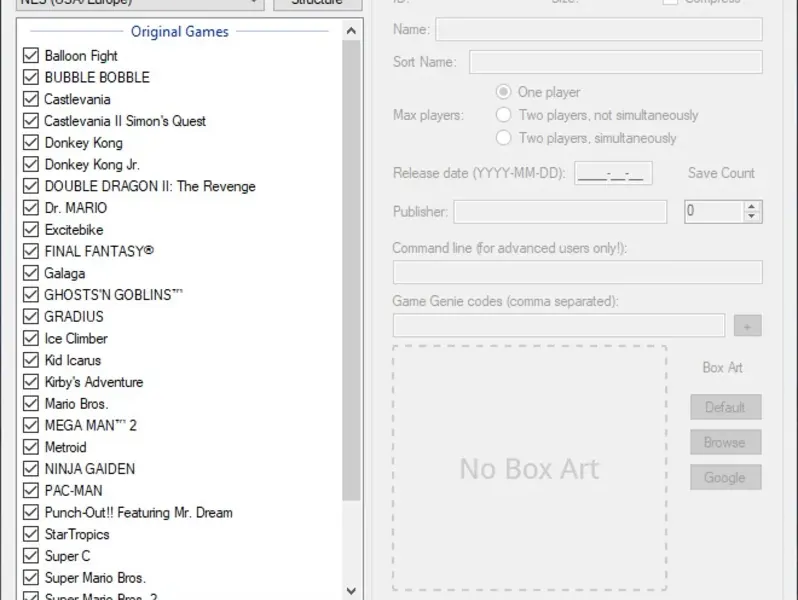This screenshot has width=798, height=600.
Task: Open the NES (USA/Europe) console dropdown
Action: click(x=140, y=3)
